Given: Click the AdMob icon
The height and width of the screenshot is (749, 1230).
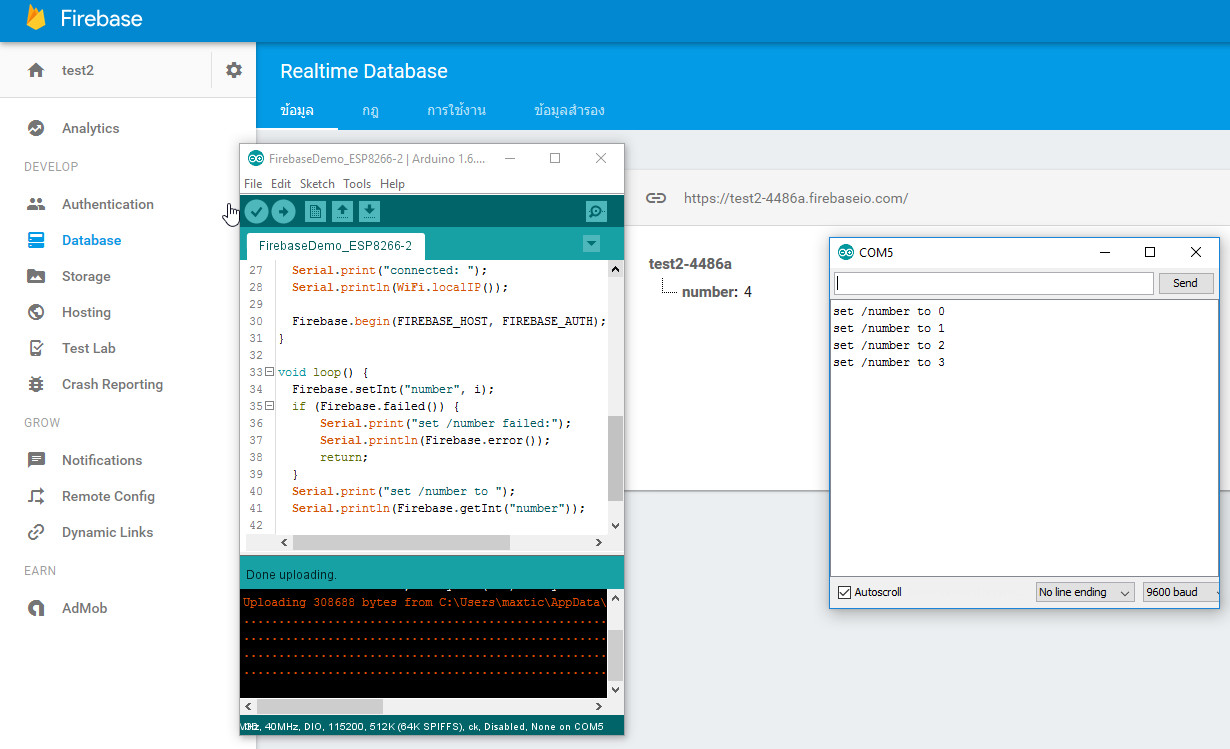Looking at the screenshot, I should tap(36, 608).
